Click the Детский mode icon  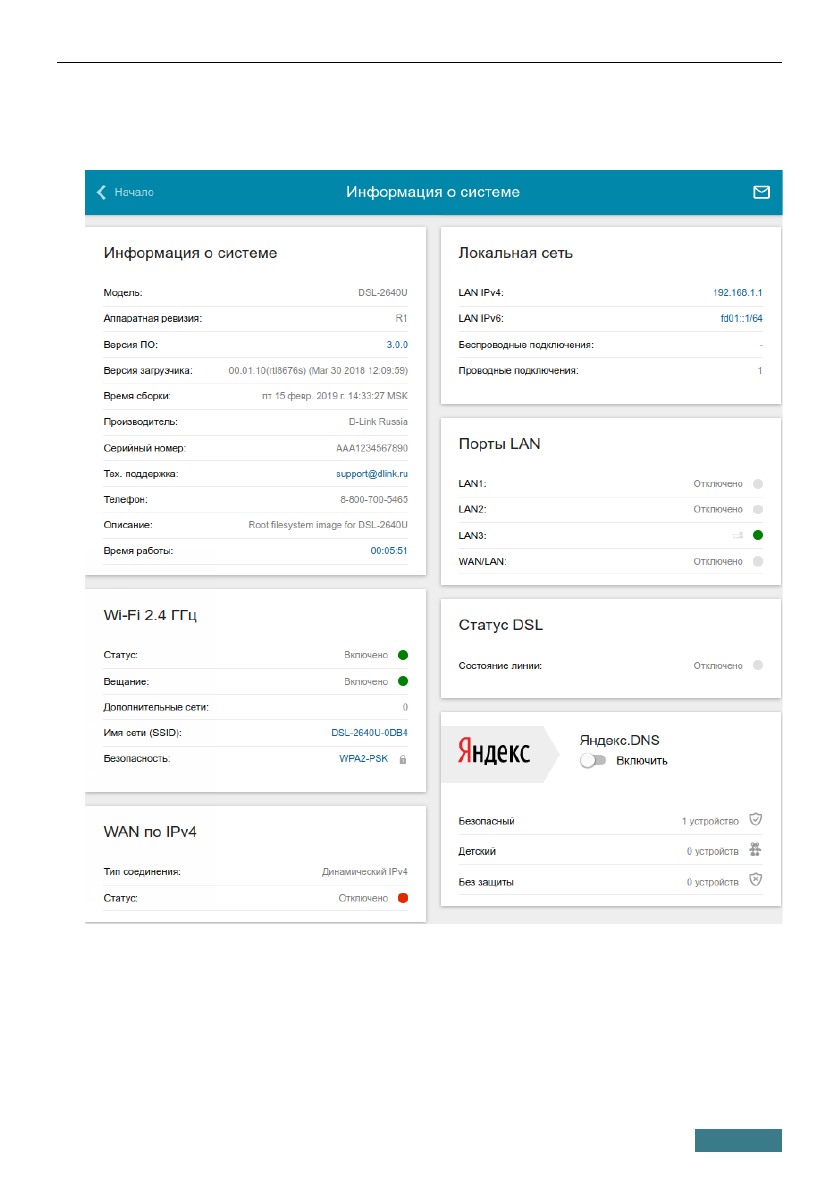point(755,849)
